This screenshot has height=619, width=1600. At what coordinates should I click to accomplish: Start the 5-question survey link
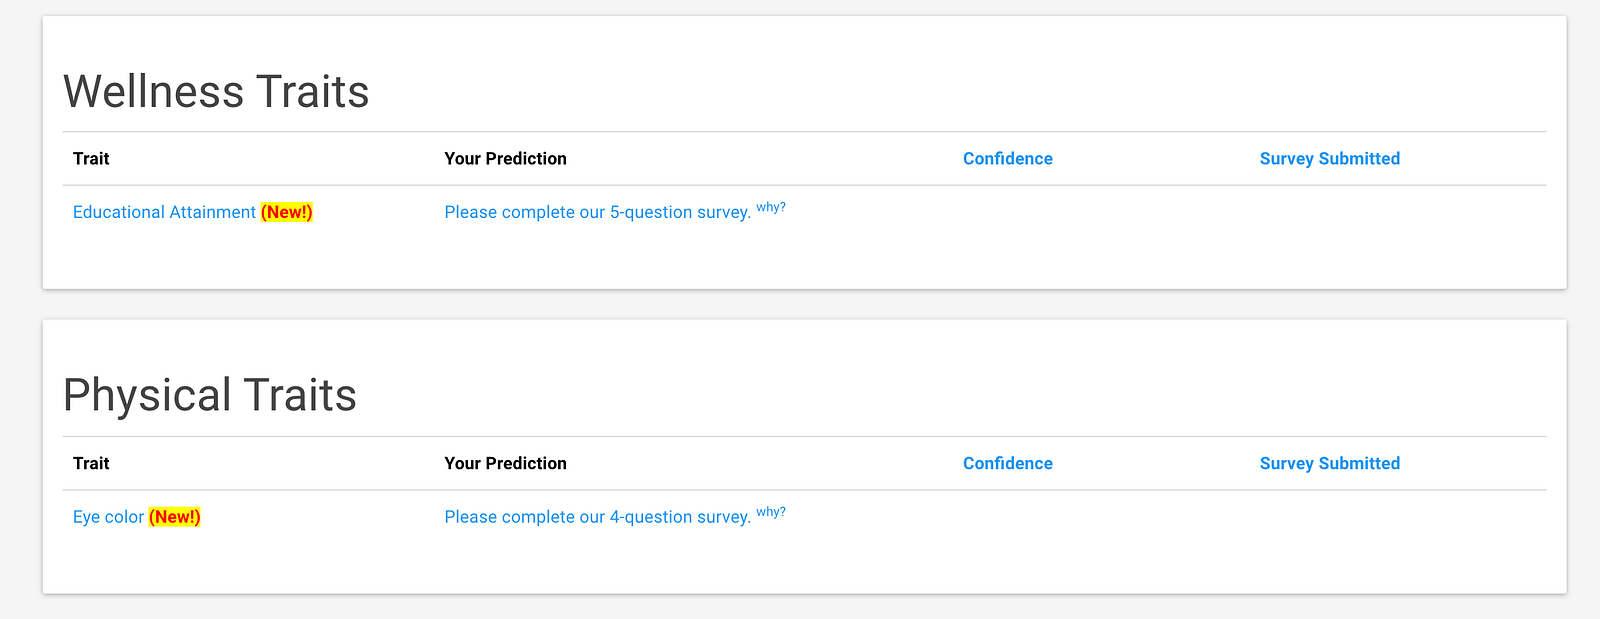(597, 212)
